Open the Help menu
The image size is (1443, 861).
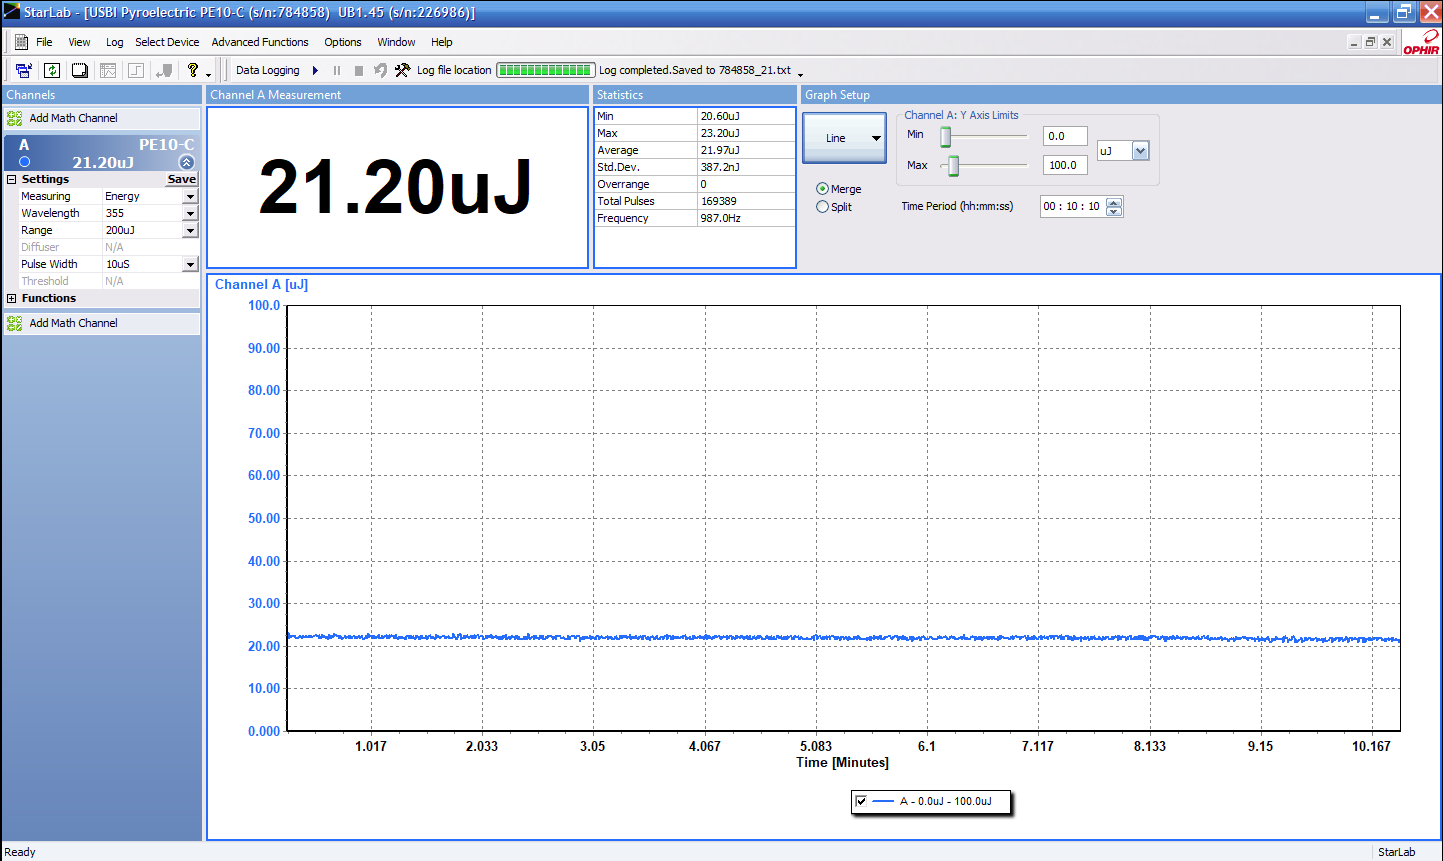442,42
